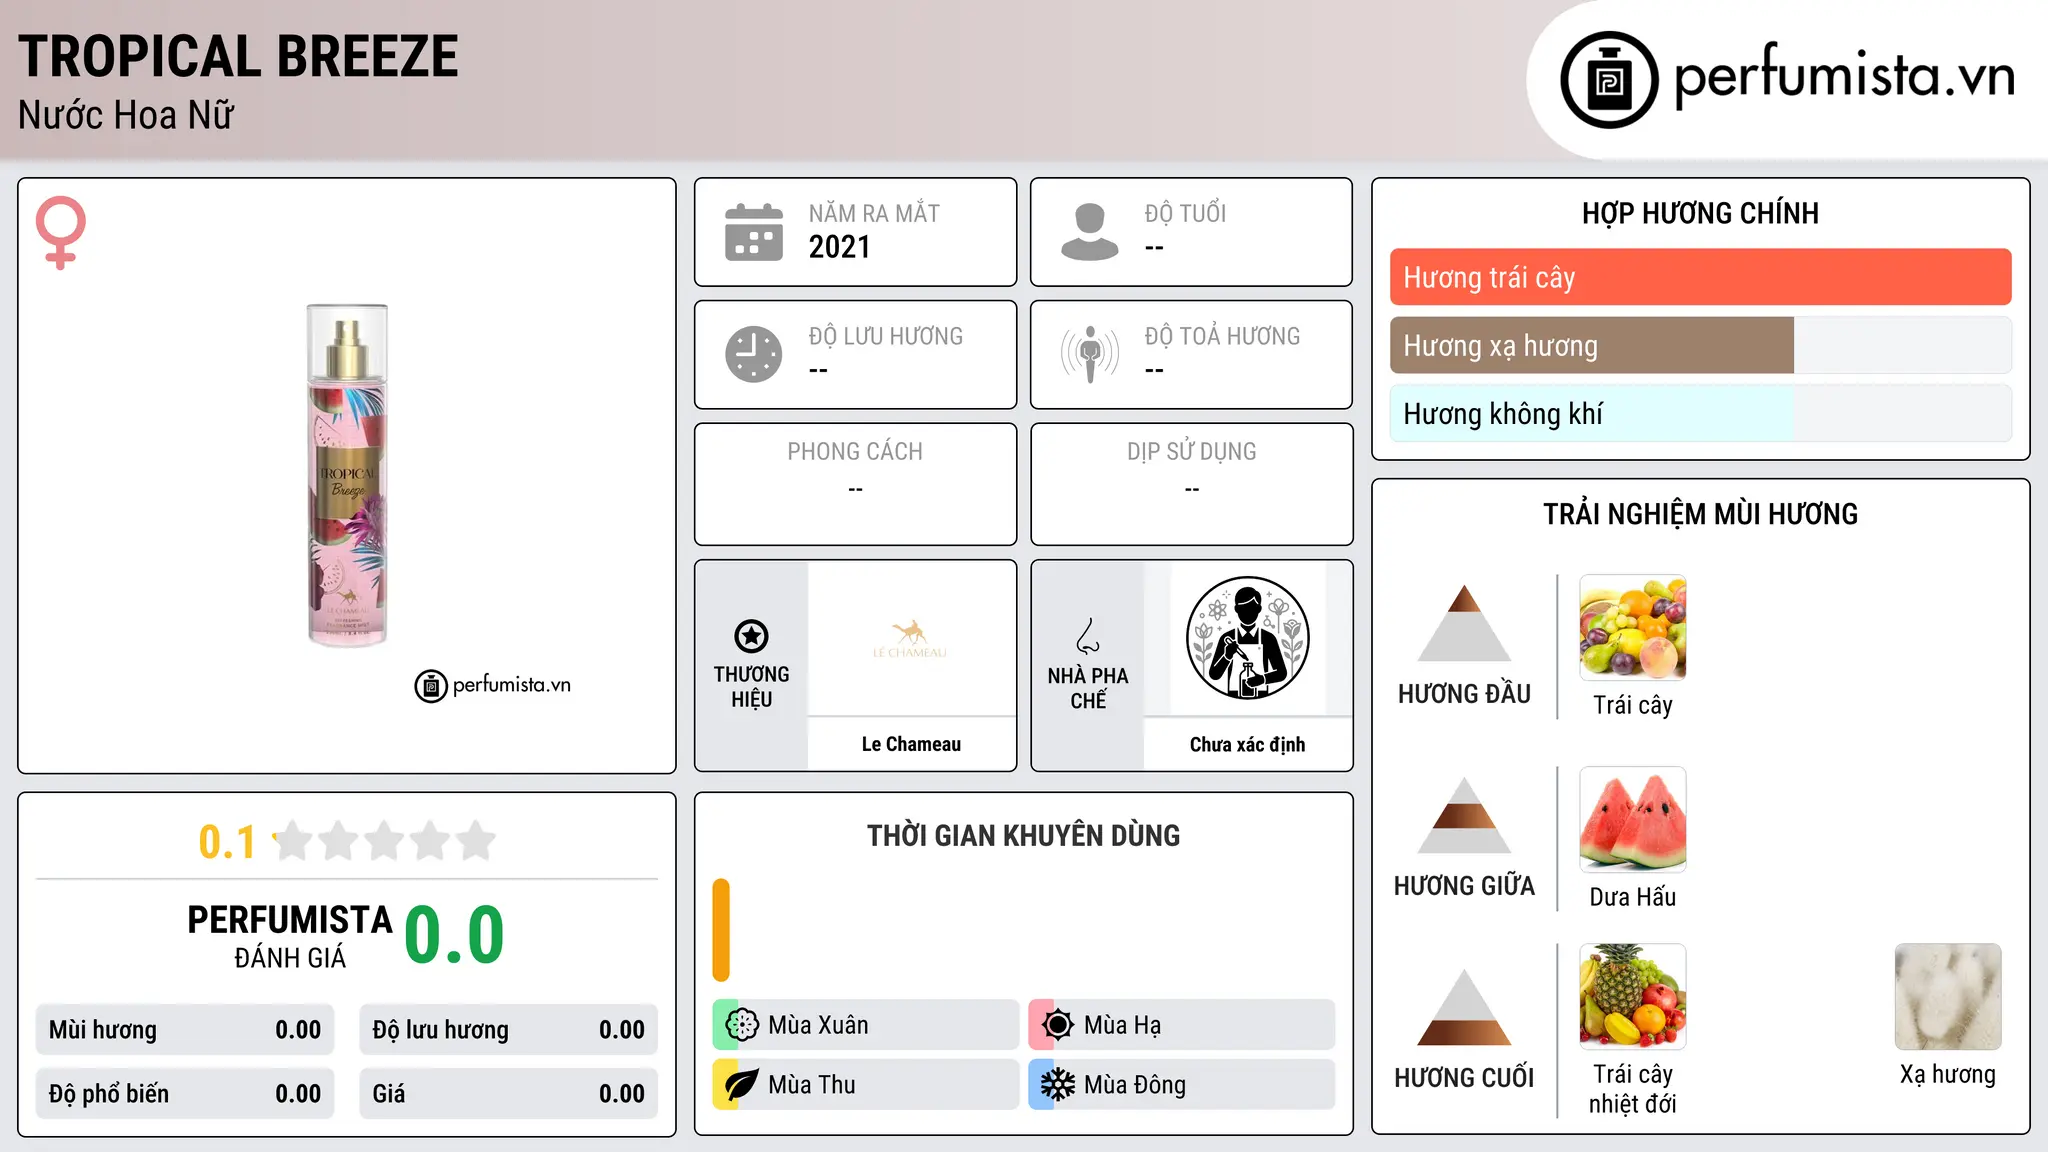Click the sun icon for Mùa Hạ
Viewport: 2048px width, 1152px height.
1057,1025
